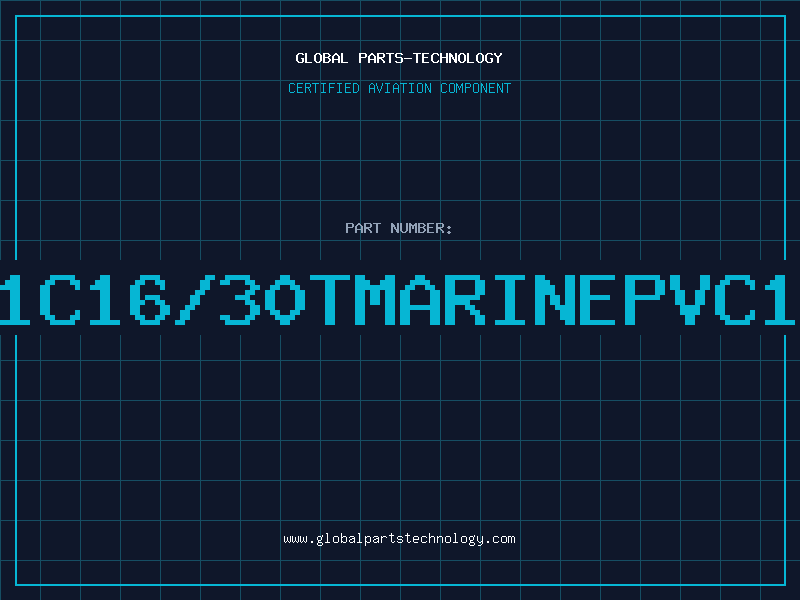800x600 pixels.
Task: Click the word TECHNOLOGY in header
Action: (x=458, y=58)
